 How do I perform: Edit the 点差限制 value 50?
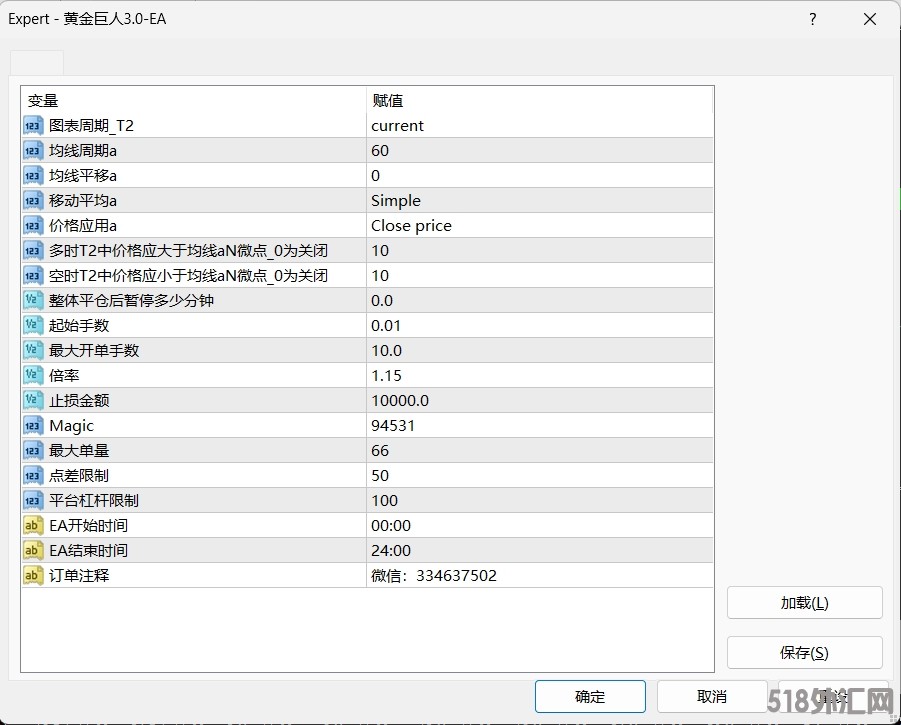[540, 476]
